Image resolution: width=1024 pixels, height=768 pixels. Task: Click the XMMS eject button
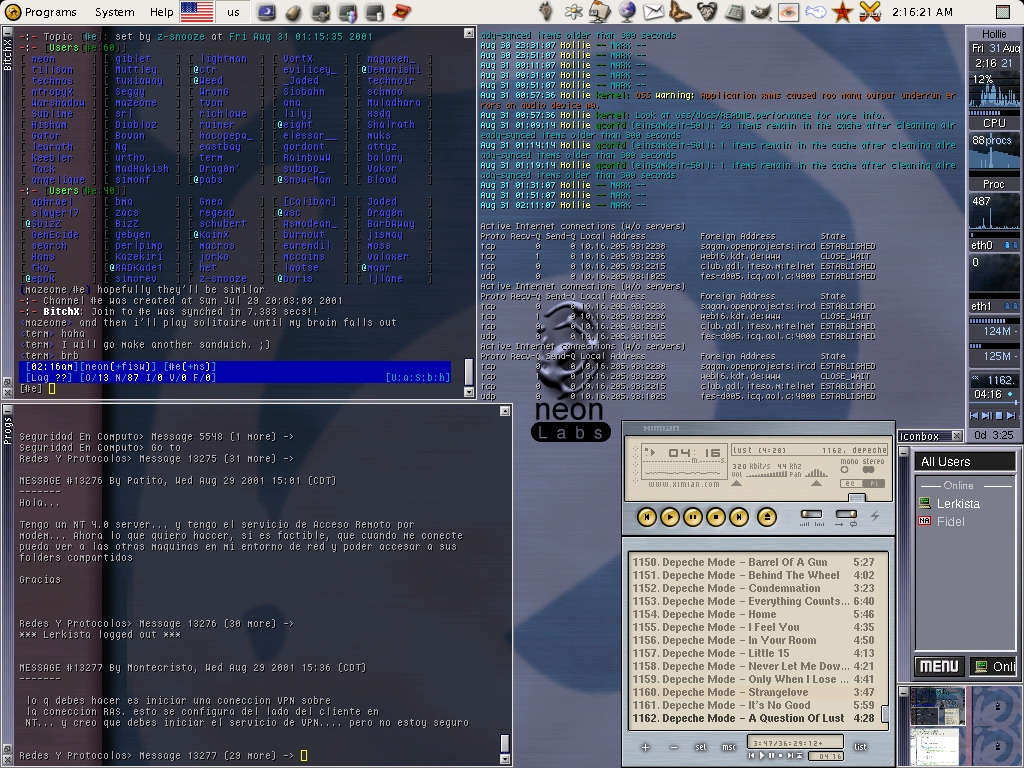[x=767, y=517]
